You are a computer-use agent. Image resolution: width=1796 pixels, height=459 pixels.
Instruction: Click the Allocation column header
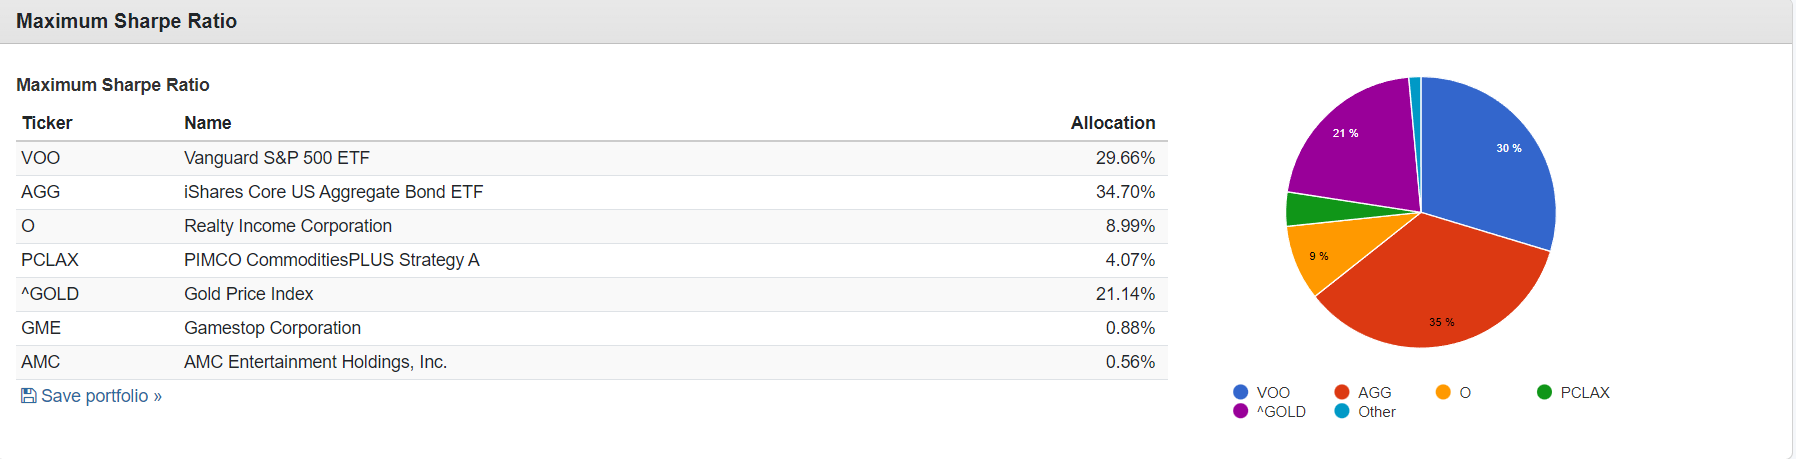click(1112, 123)
